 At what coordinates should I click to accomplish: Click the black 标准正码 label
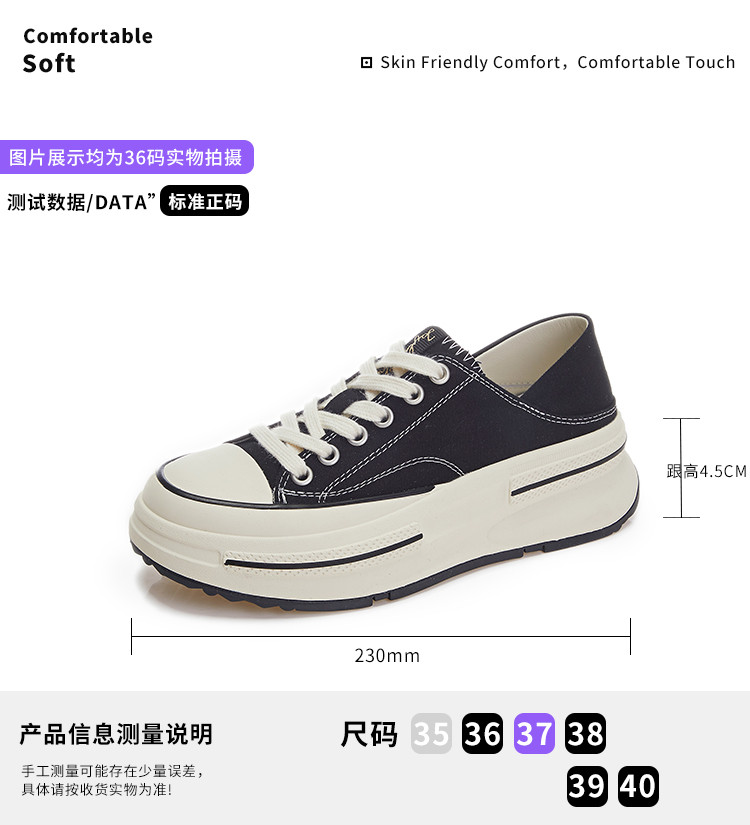[x=204, y=200]
